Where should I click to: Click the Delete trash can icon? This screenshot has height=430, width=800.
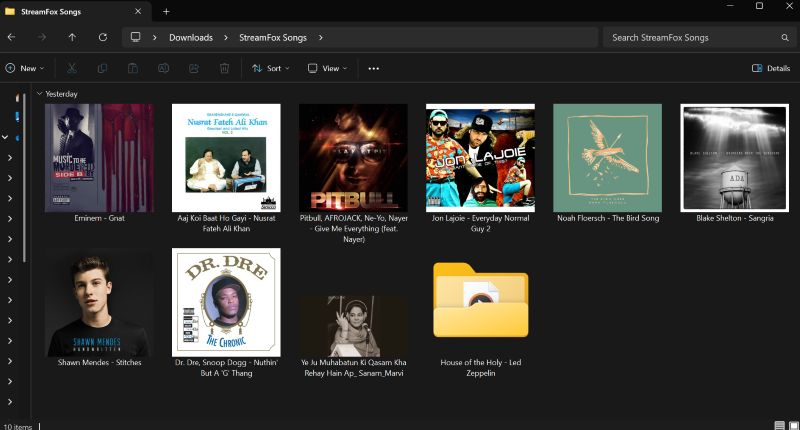(225, 69)
